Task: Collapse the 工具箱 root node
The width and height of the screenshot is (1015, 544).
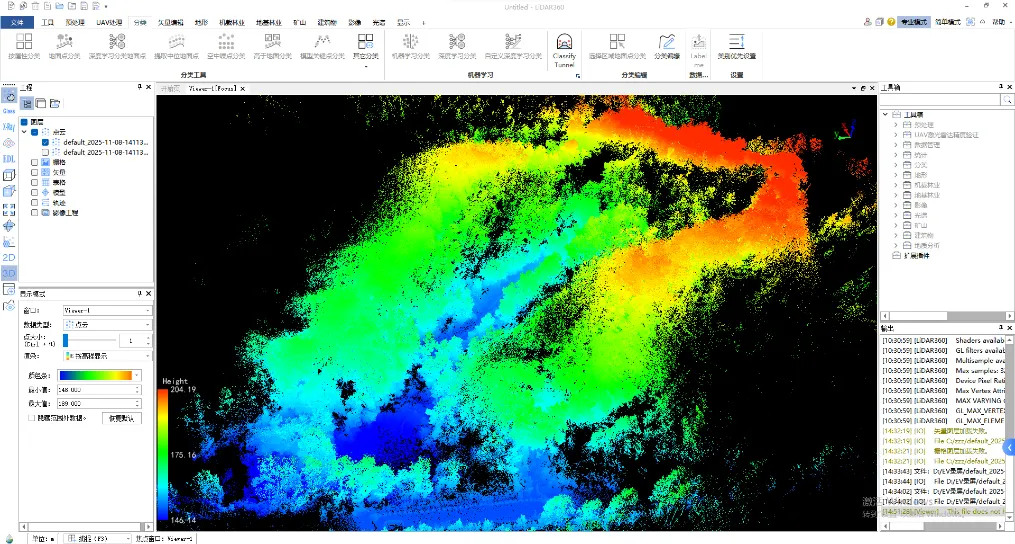Action: pos(886,115)
